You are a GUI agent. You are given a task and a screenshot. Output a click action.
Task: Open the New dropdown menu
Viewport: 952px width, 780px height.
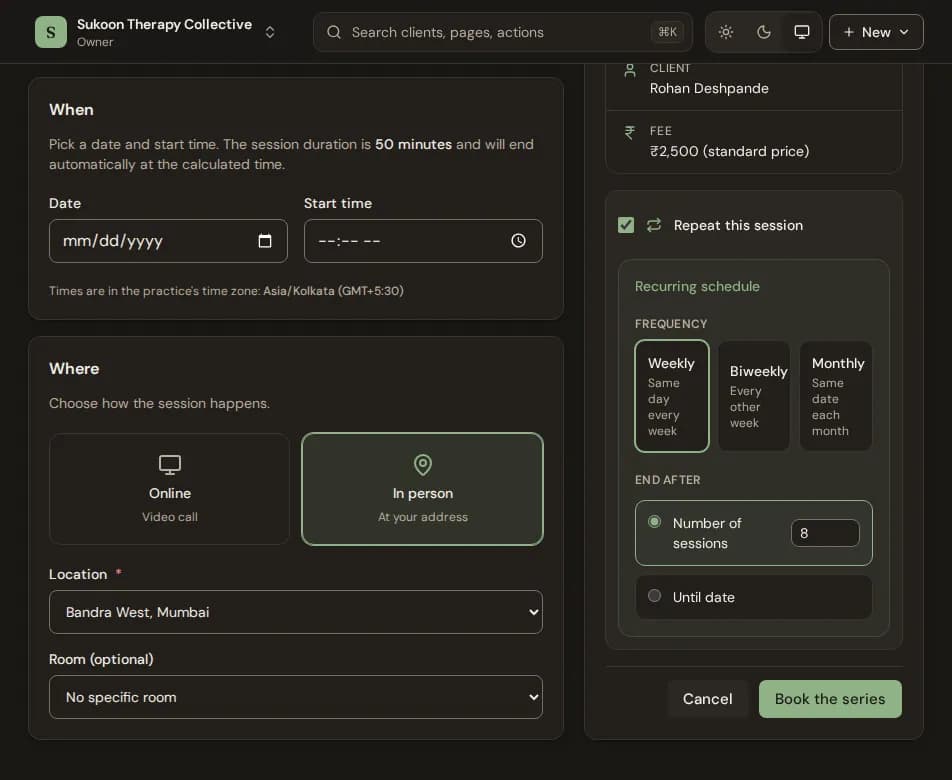(876, 32)
